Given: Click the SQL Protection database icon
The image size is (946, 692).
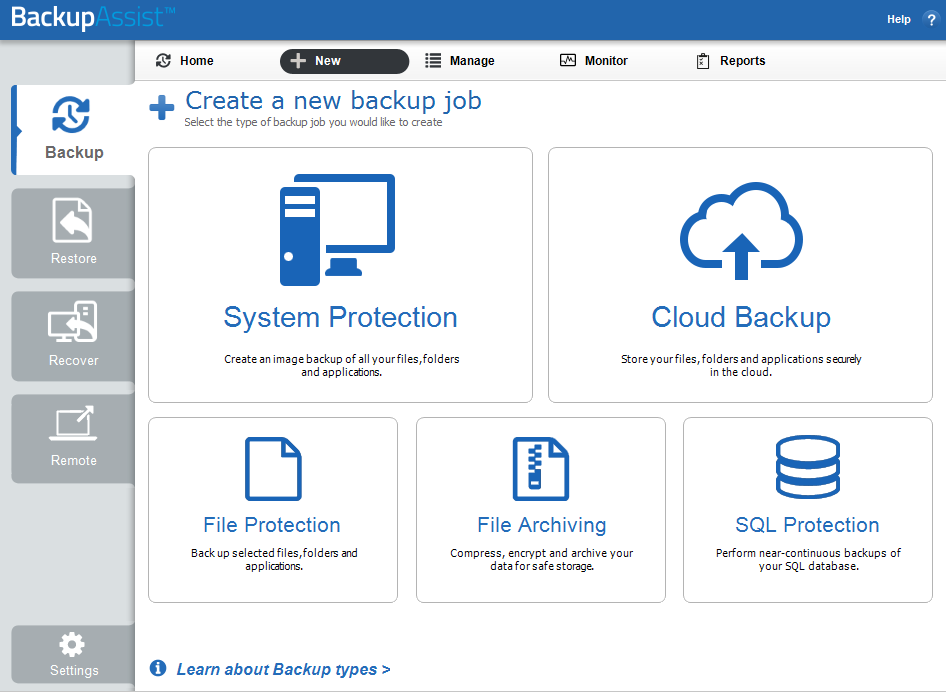Looking at the screenshot, I should click(x=808, y=467).
